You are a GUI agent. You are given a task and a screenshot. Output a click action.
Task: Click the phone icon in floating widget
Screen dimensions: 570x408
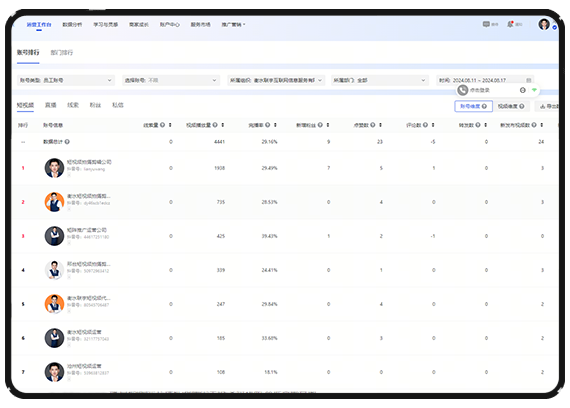(x=462, y=90)
